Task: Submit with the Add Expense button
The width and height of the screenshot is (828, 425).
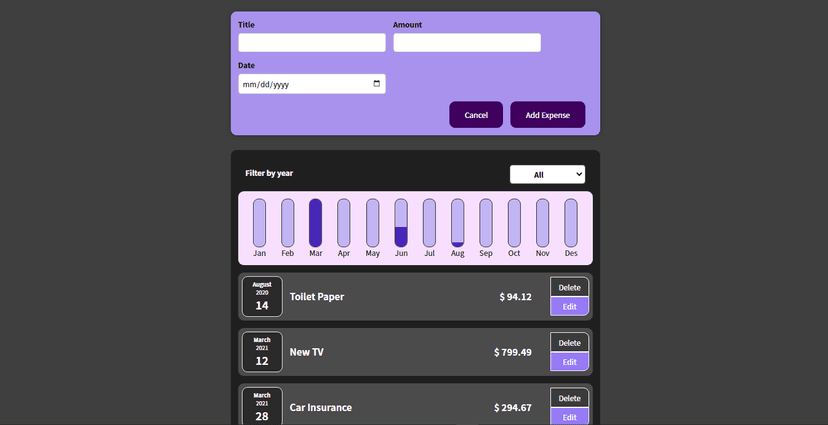Action: click(547, 115)
